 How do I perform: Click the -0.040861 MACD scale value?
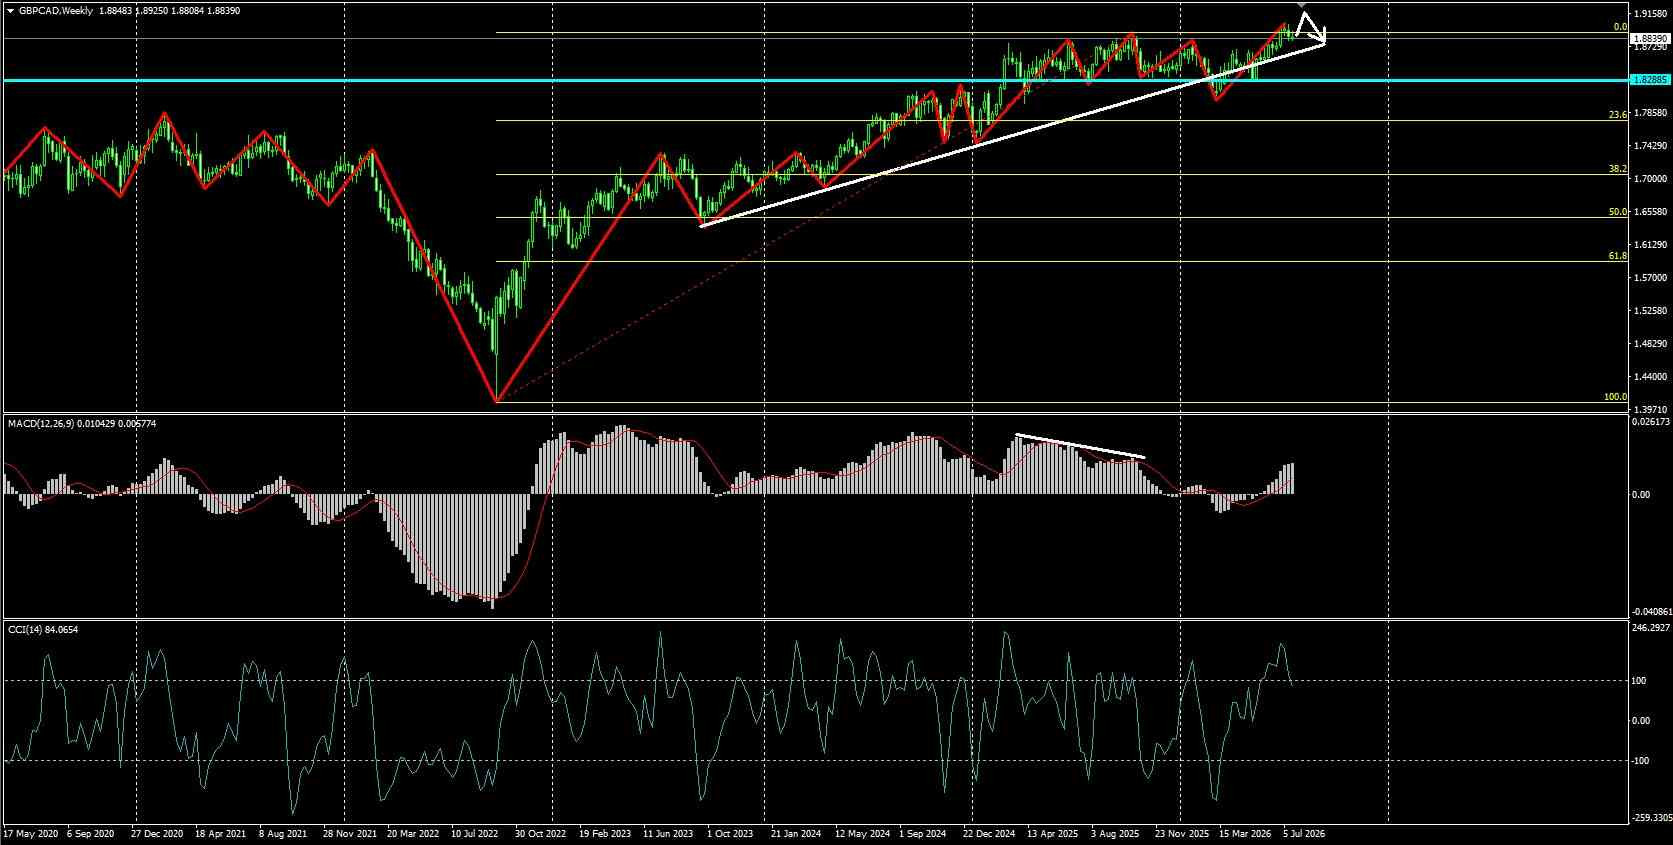pos(1650,612)
